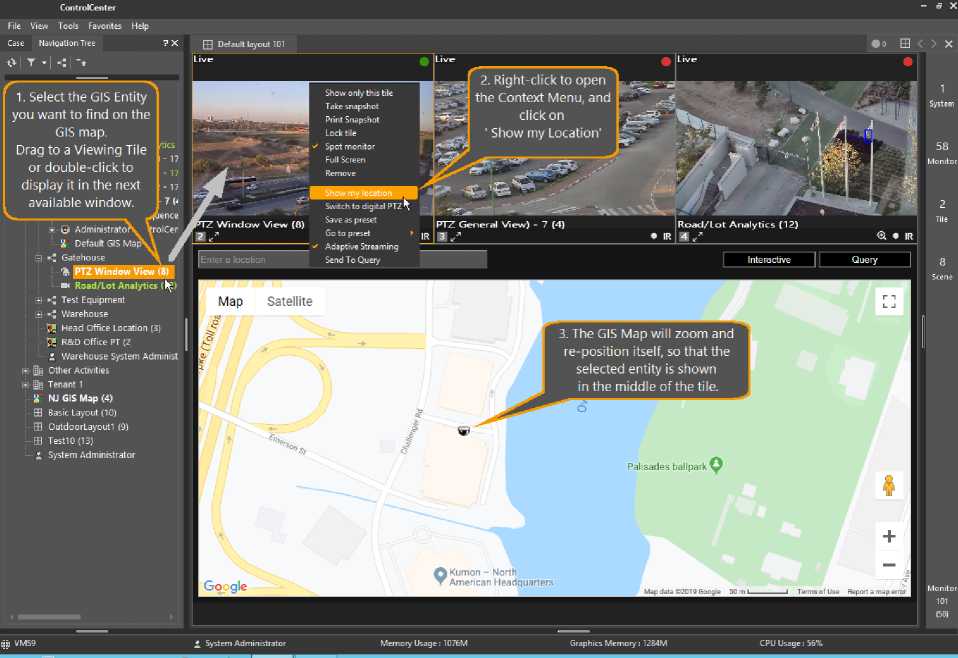The image size is (958, 658).
Task: Click the 'Enter a location' search field
Action: (342, 260)
